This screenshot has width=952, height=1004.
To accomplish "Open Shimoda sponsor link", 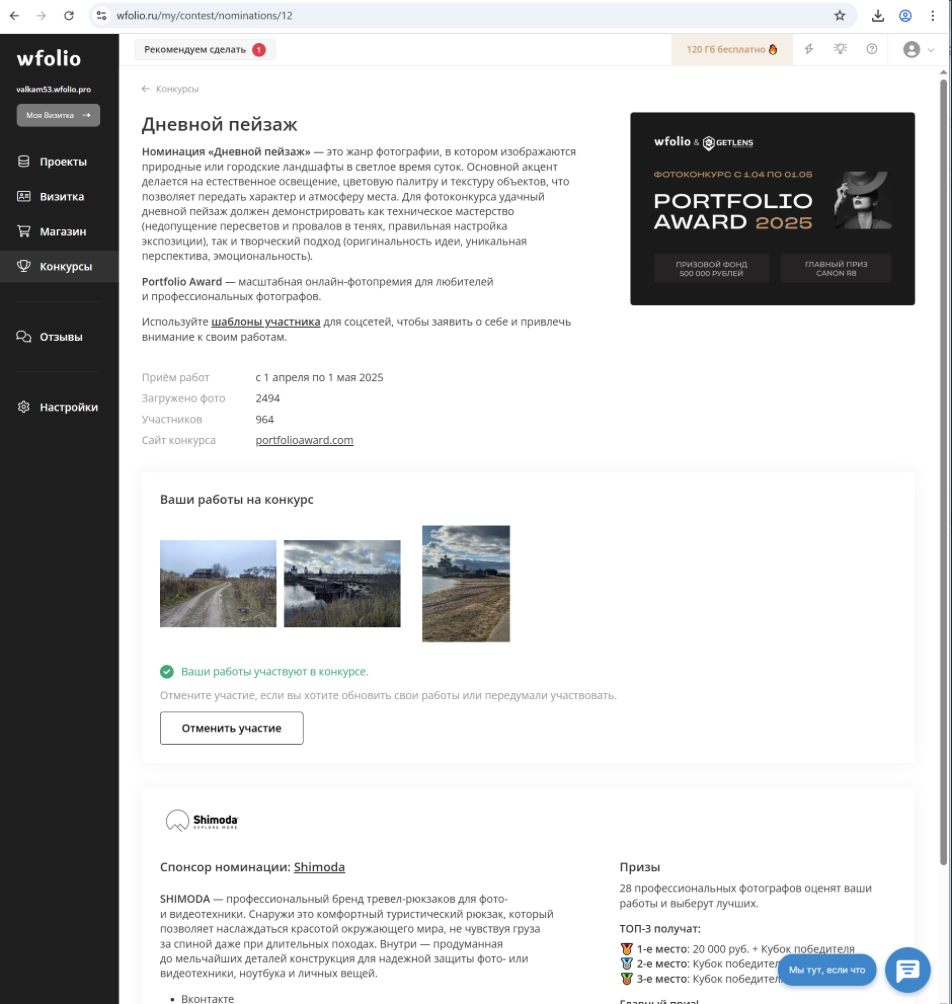I will coord(319,867).
